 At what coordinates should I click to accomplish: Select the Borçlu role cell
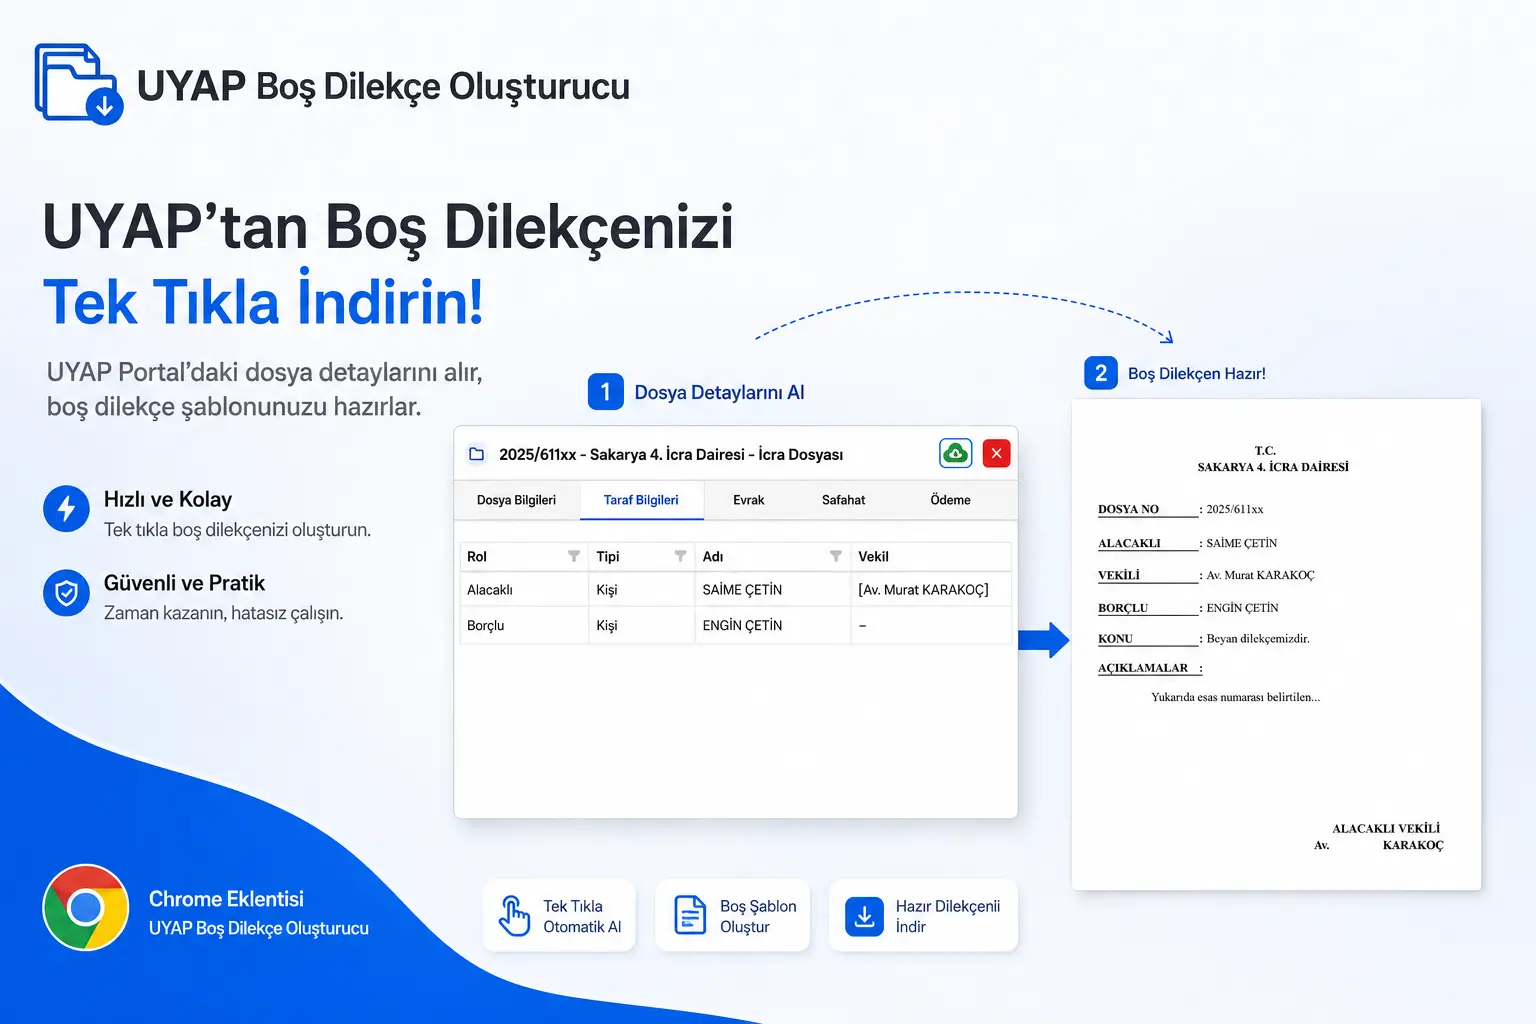(524, 625)
